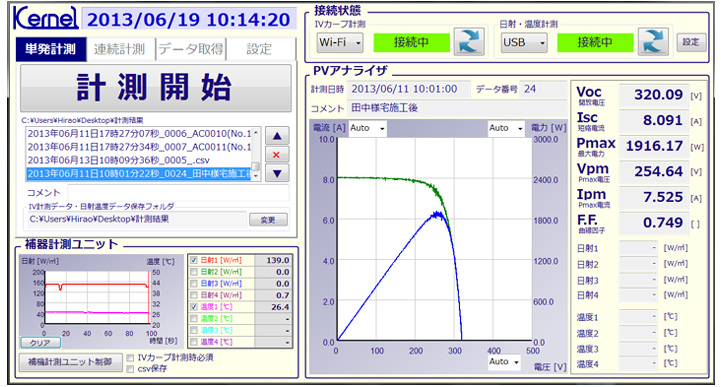Image resolution: width=721 pixels, height=387 pixels.
Task: Switch to the データ取得 tab
Action: [191, 49]
